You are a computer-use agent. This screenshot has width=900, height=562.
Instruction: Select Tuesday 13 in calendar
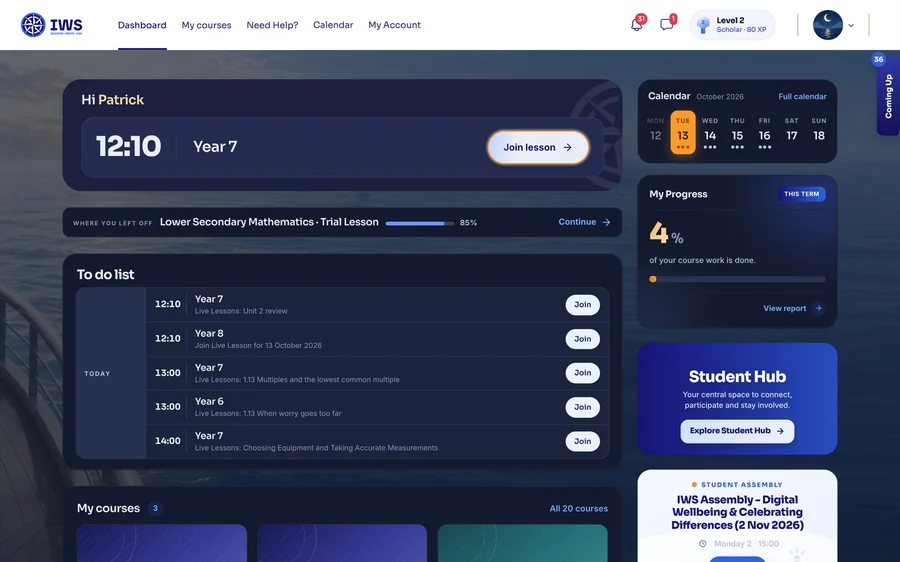click(682, 132)
